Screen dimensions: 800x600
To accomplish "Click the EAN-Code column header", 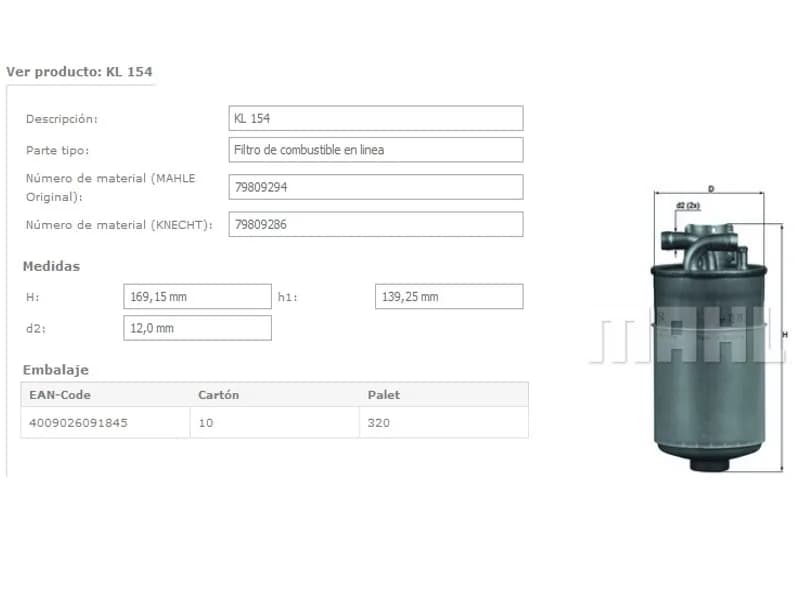I will point(60,395).
